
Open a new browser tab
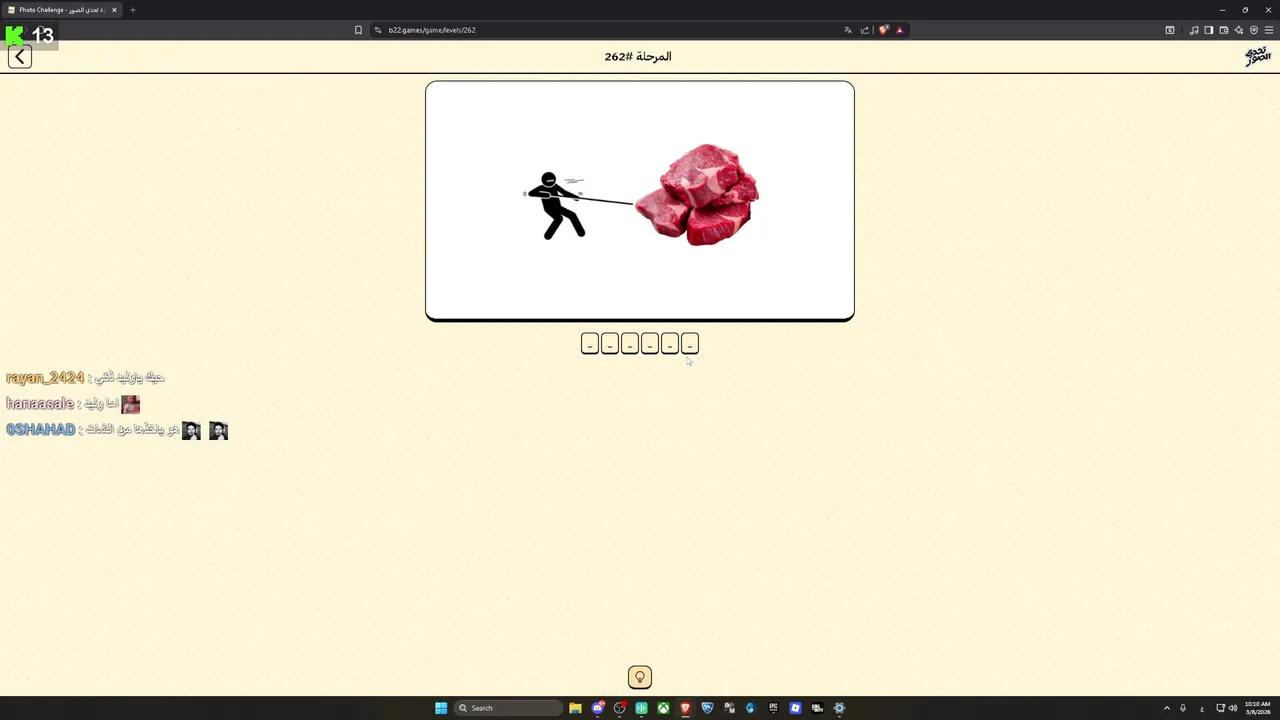(132, 10)
